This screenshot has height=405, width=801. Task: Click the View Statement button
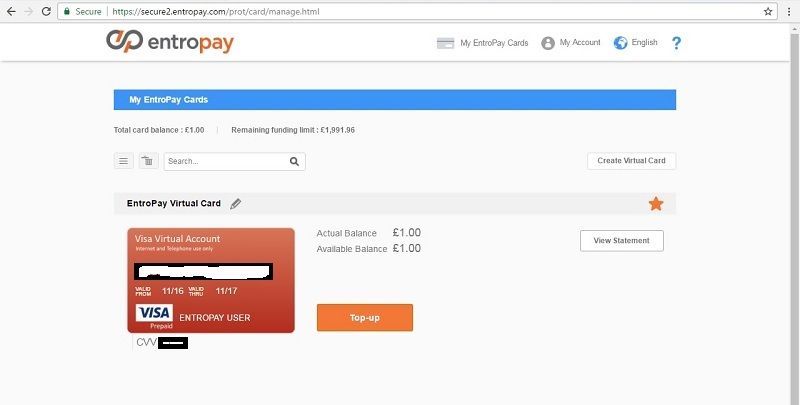point(622,241)
